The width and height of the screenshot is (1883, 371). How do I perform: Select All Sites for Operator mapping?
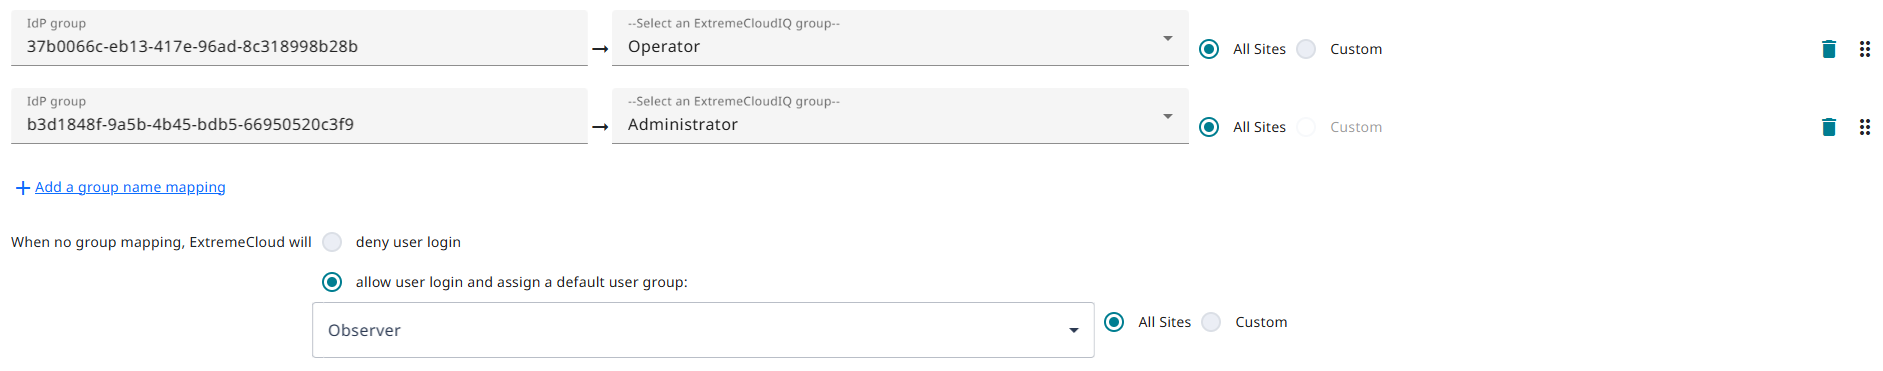click(x=1209, y=49)
